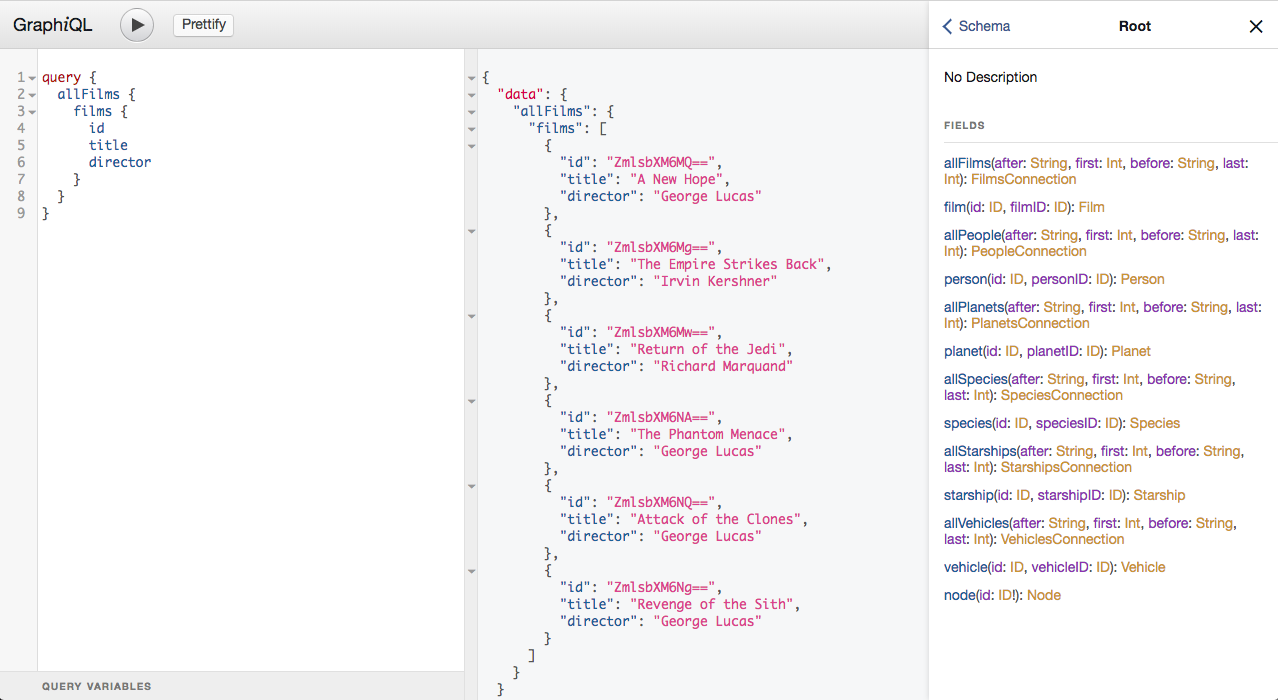Open the person field documentation
This screenshot has height=700, width=1278.
coord(963,279)
